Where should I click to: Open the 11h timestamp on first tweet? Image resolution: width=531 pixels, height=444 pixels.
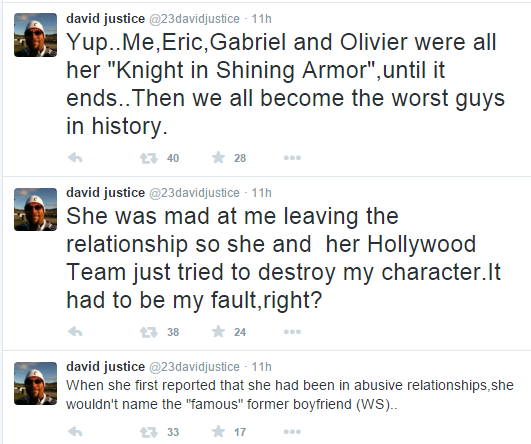point(261,19)
